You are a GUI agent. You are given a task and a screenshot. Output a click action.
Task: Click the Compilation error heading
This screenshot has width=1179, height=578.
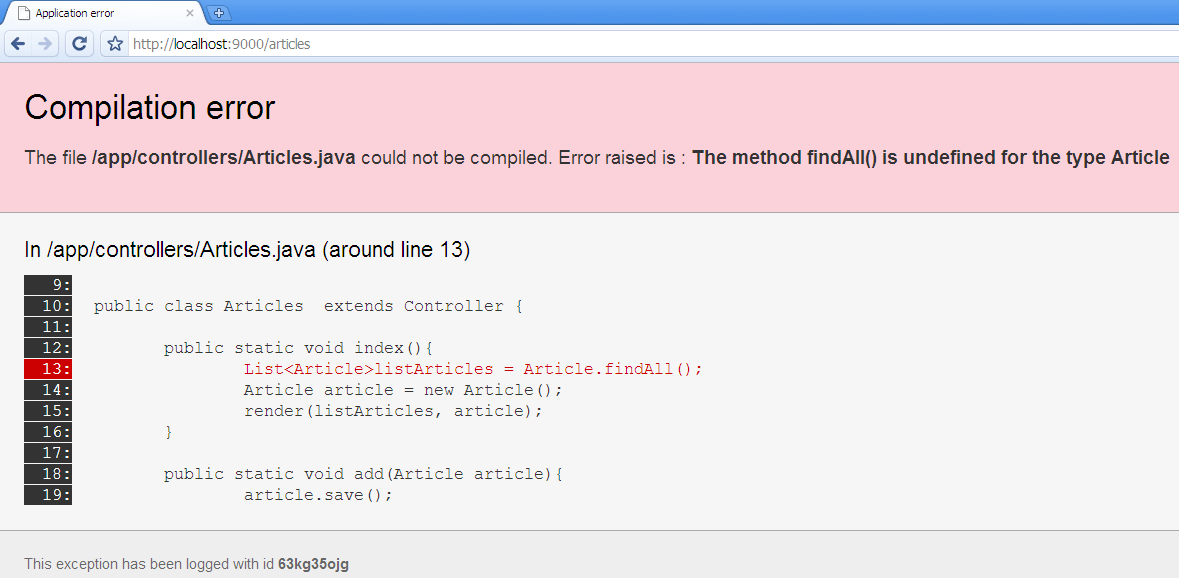150,108
